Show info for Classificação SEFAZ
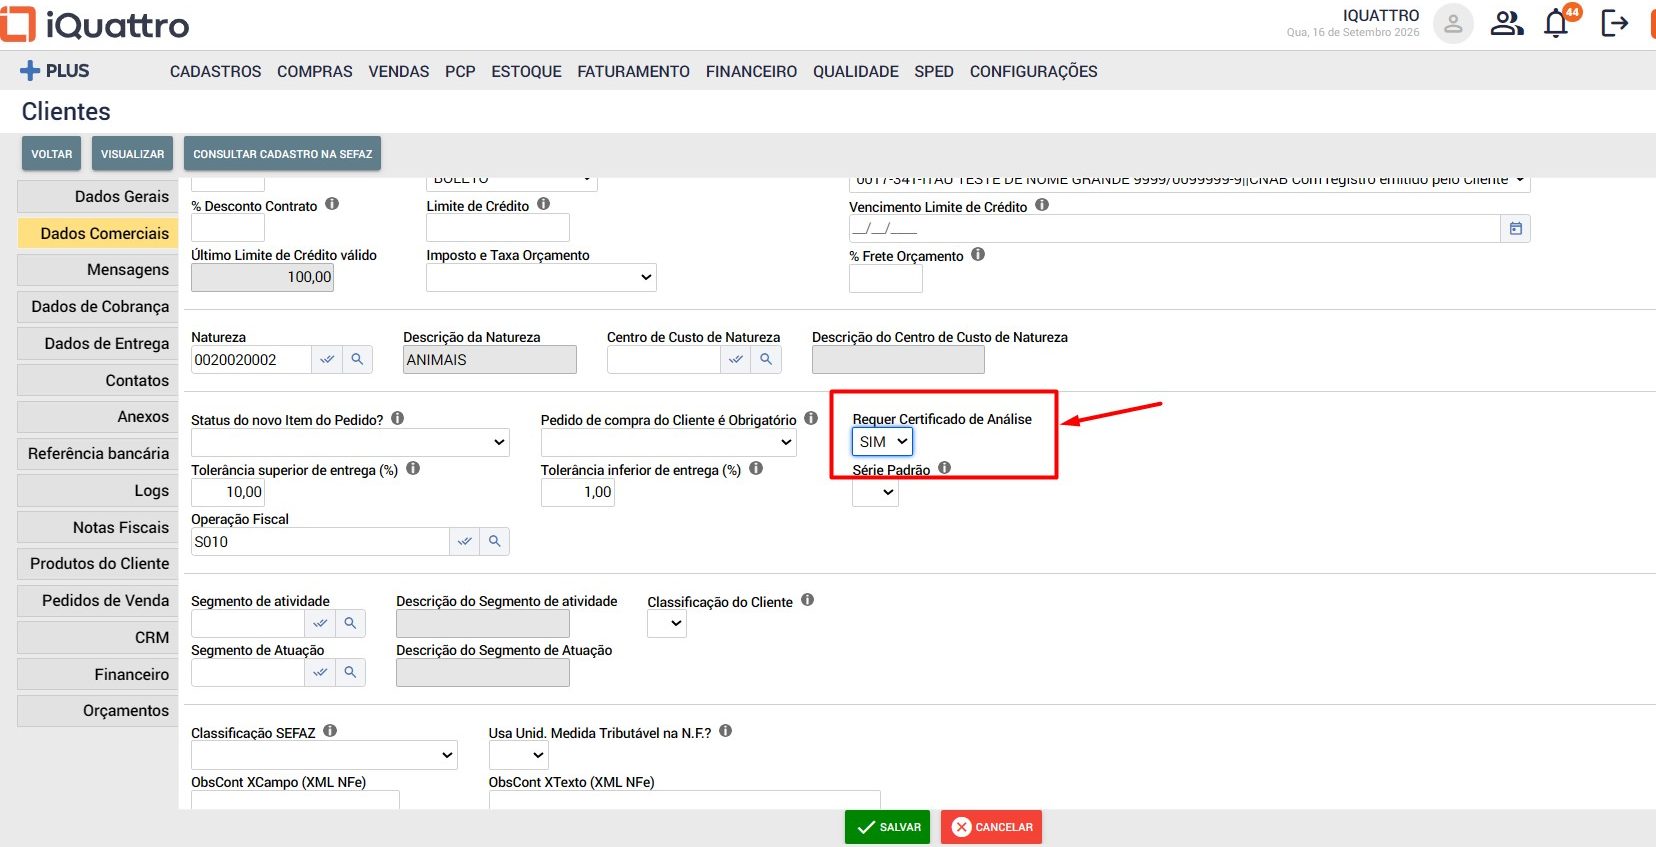Screen dimensions: 1656x847 330,731
